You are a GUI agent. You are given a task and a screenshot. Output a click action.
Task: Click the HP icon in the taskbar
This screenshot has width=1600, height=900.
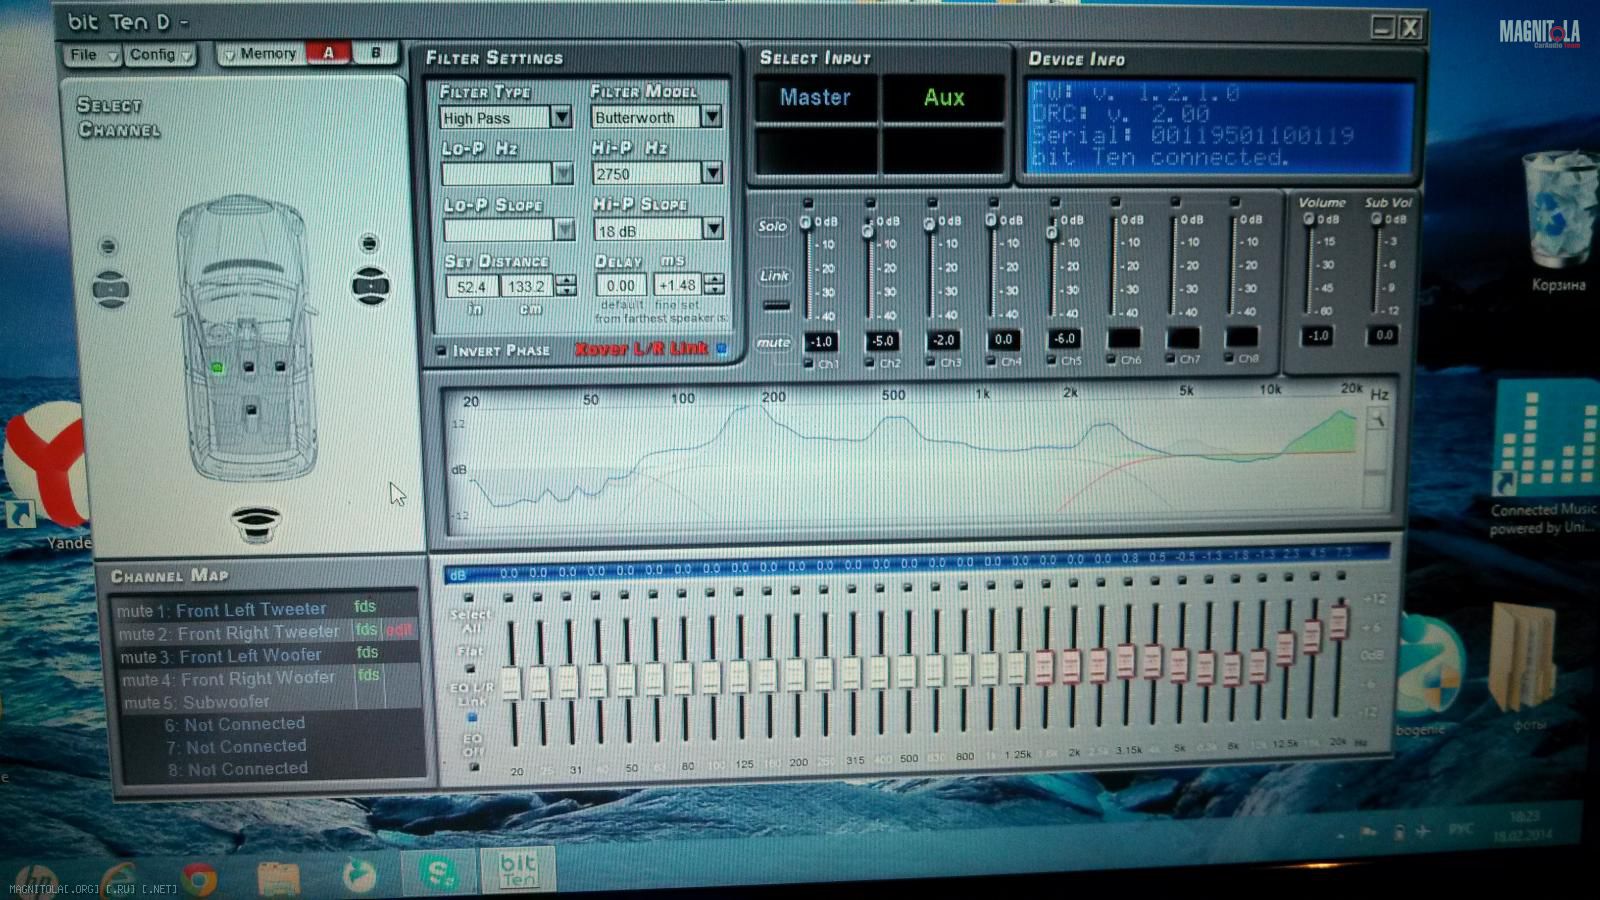click(x=36, y=882)
